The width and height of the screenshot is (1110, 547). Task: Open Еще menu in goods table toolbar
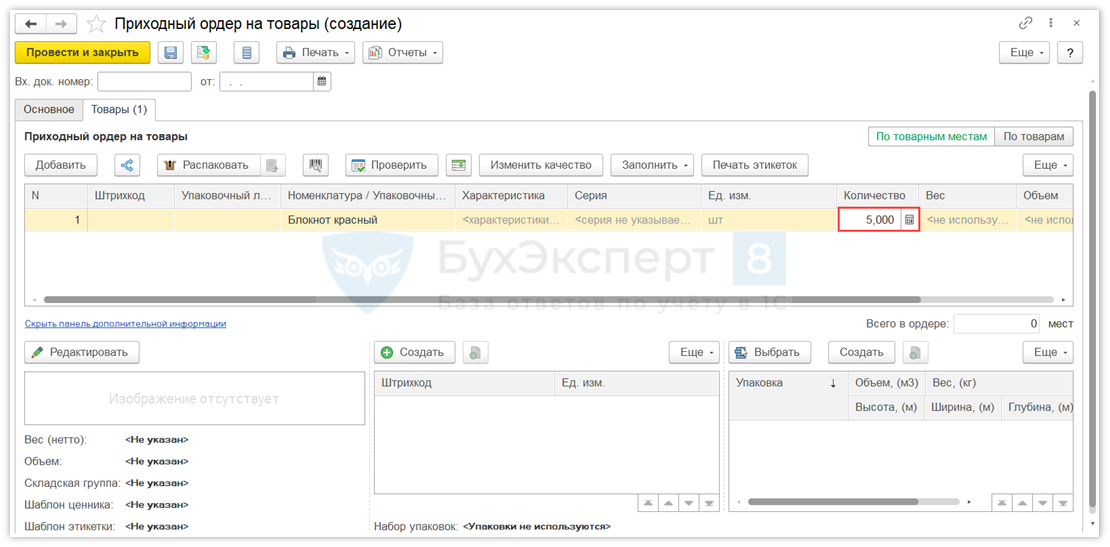pyautogui.click(x=1048, y=165)
